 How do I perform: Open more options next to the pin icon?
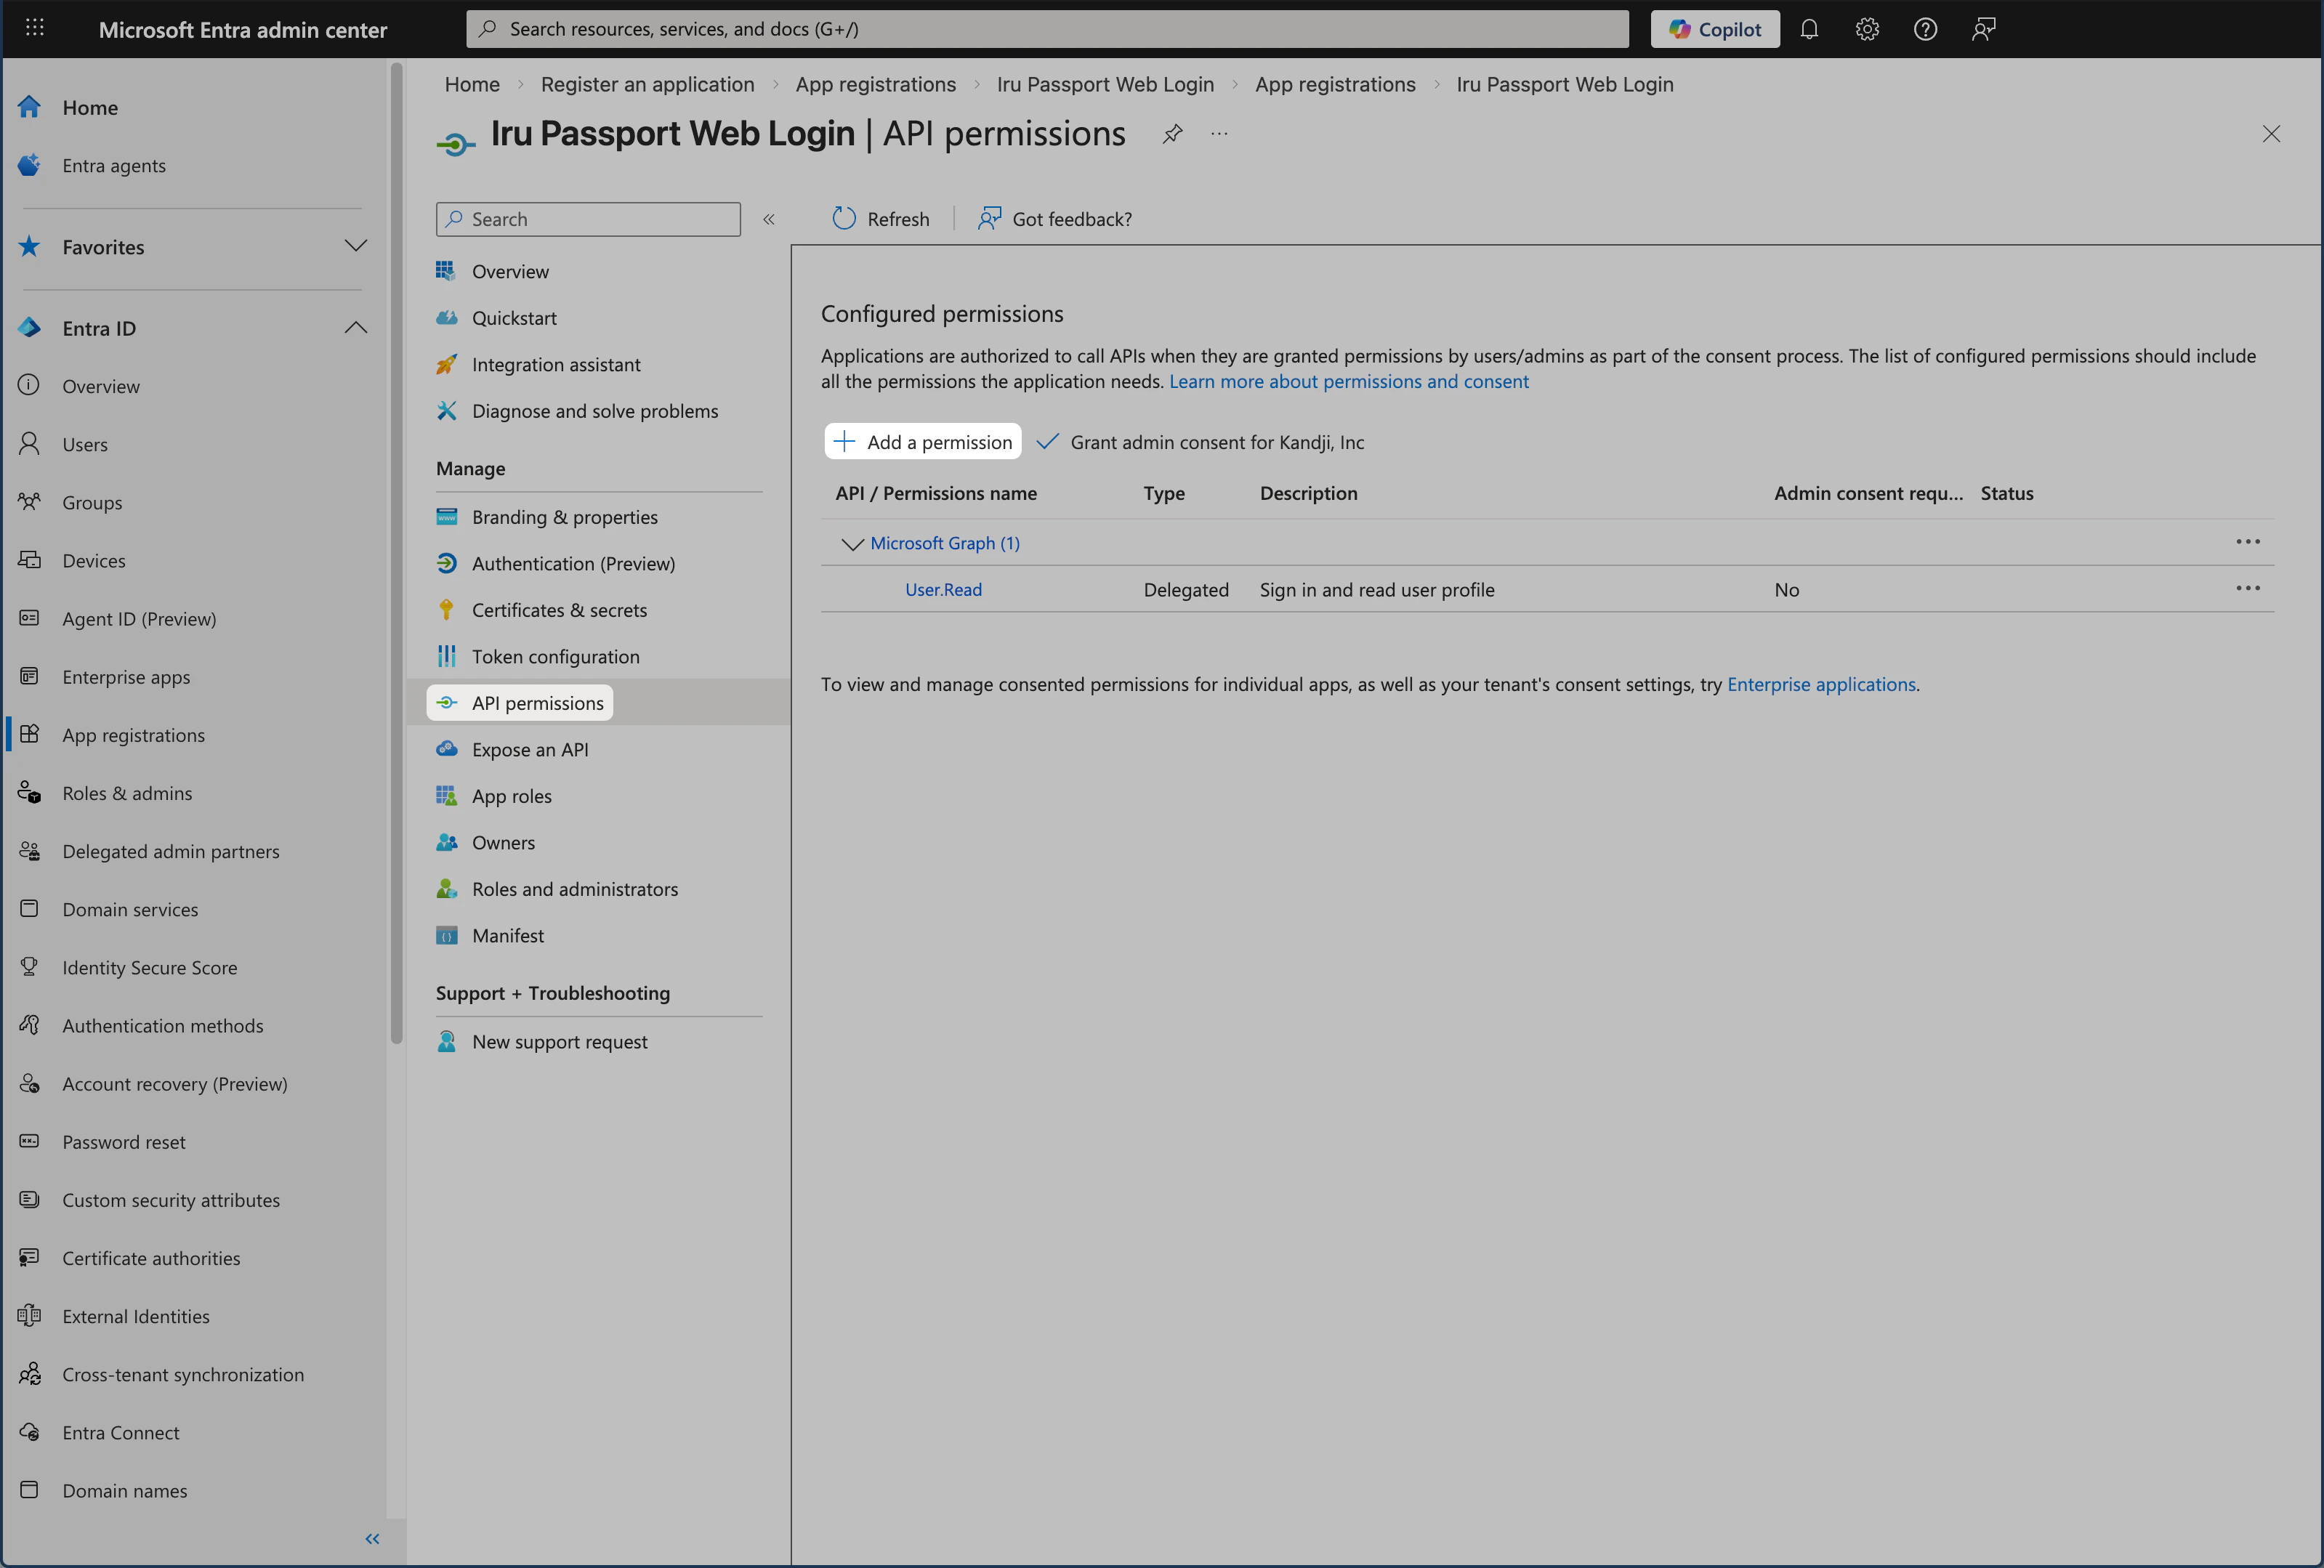click(1218, 133)
